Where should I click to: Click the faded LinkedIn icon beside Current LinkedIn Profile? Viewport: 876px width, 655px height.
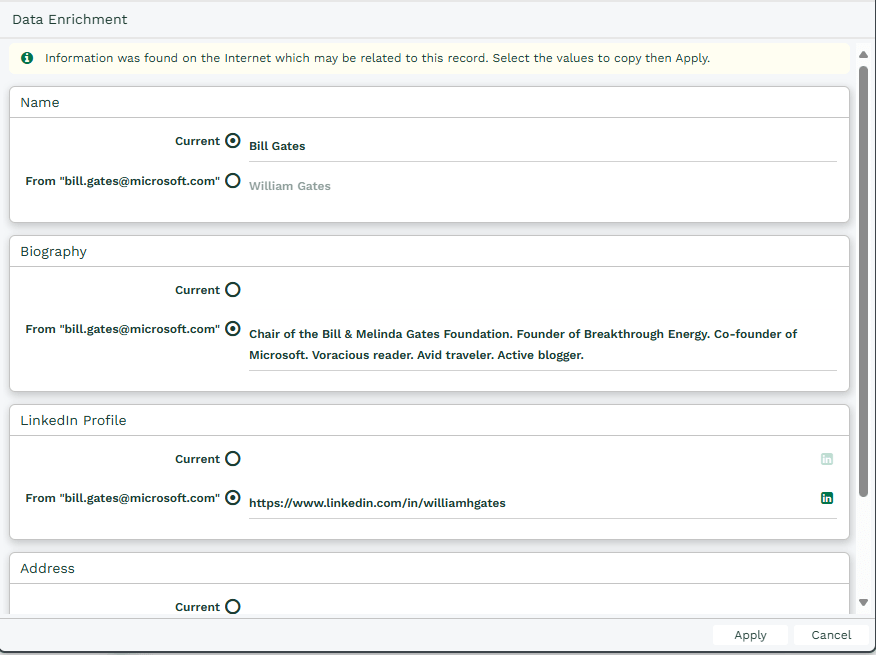[827, 459]
